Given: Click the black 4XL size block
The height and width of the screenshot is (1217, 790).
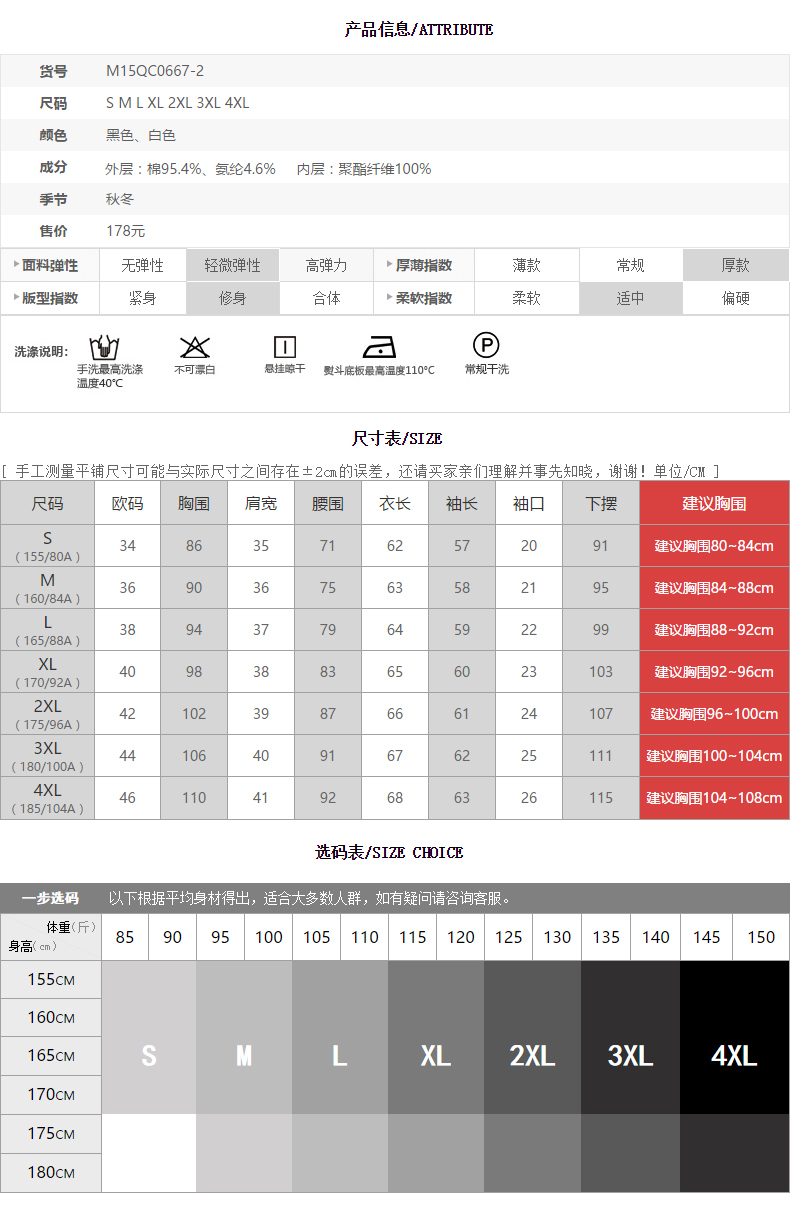Looking at the screenshot, I should click(x=734, y=1055).
